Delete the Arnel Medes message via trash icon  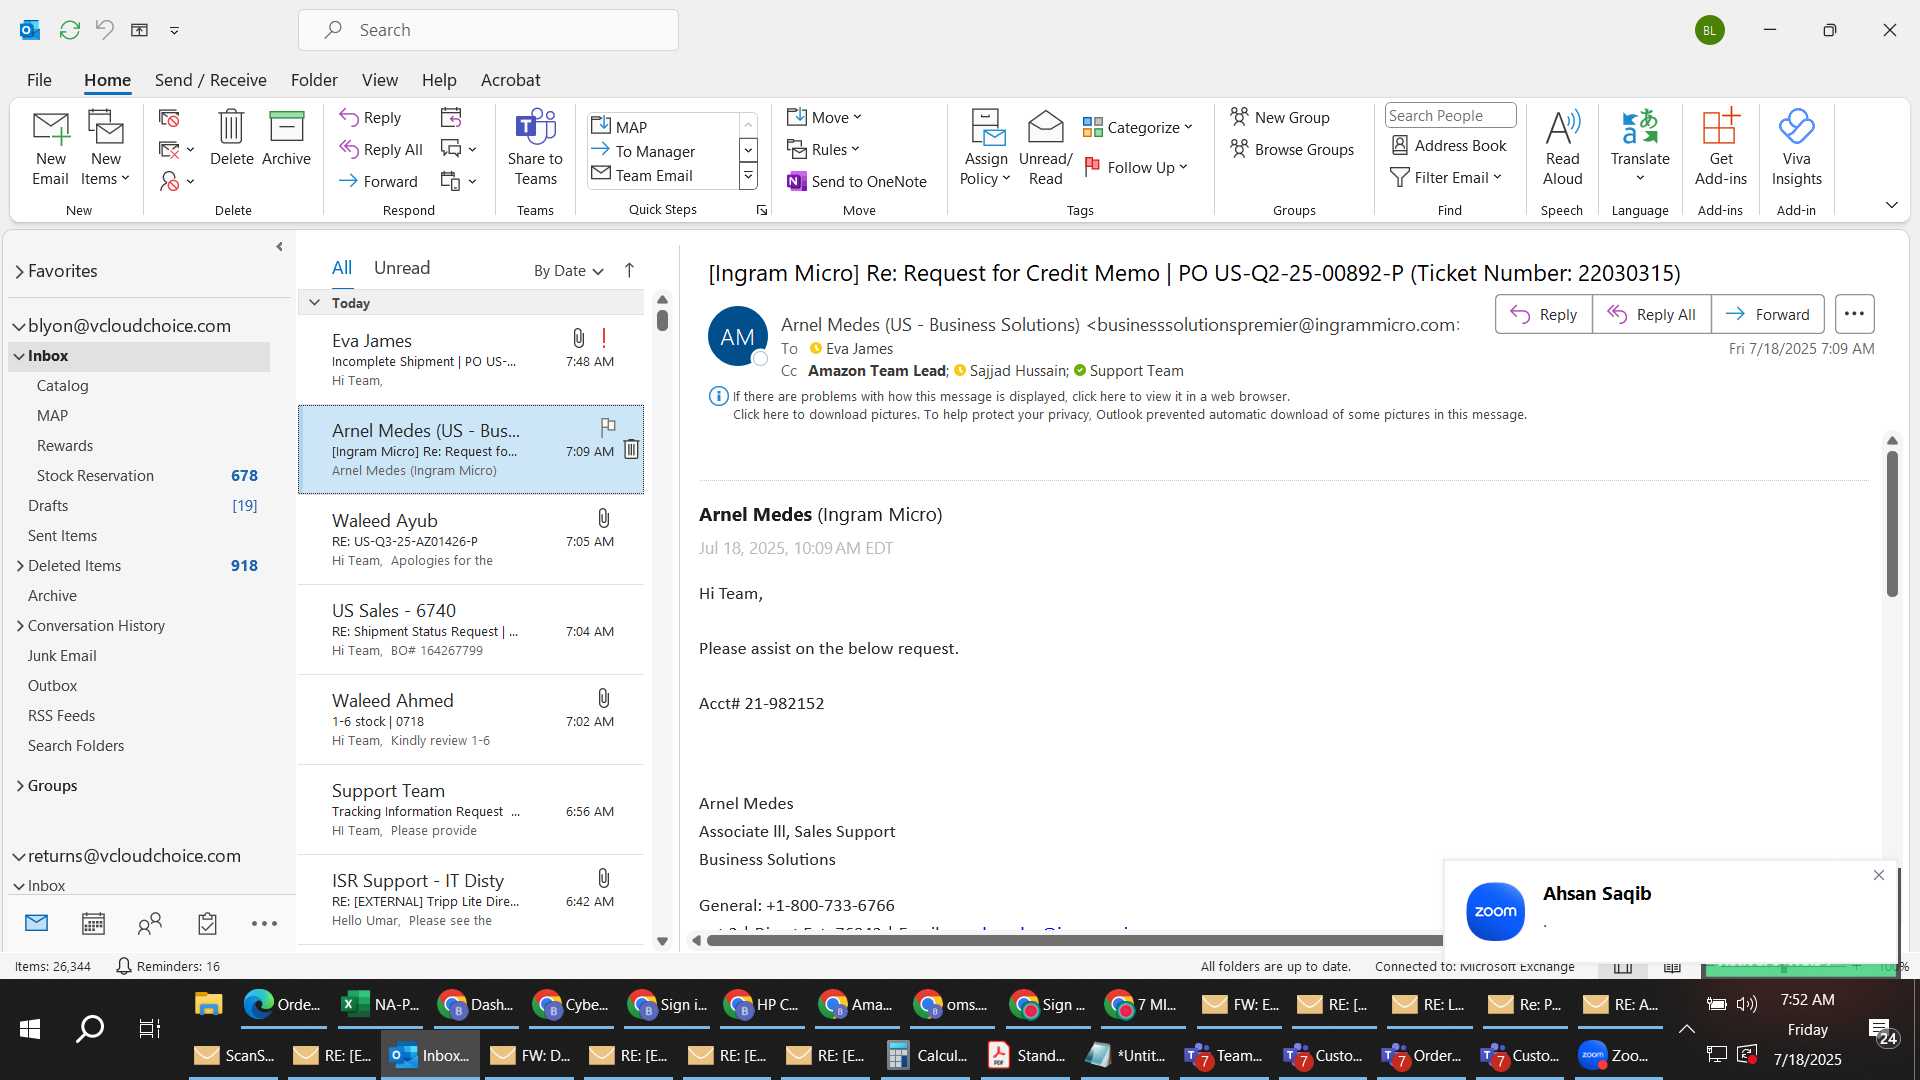pyautogui.click(x=631, y=449)
